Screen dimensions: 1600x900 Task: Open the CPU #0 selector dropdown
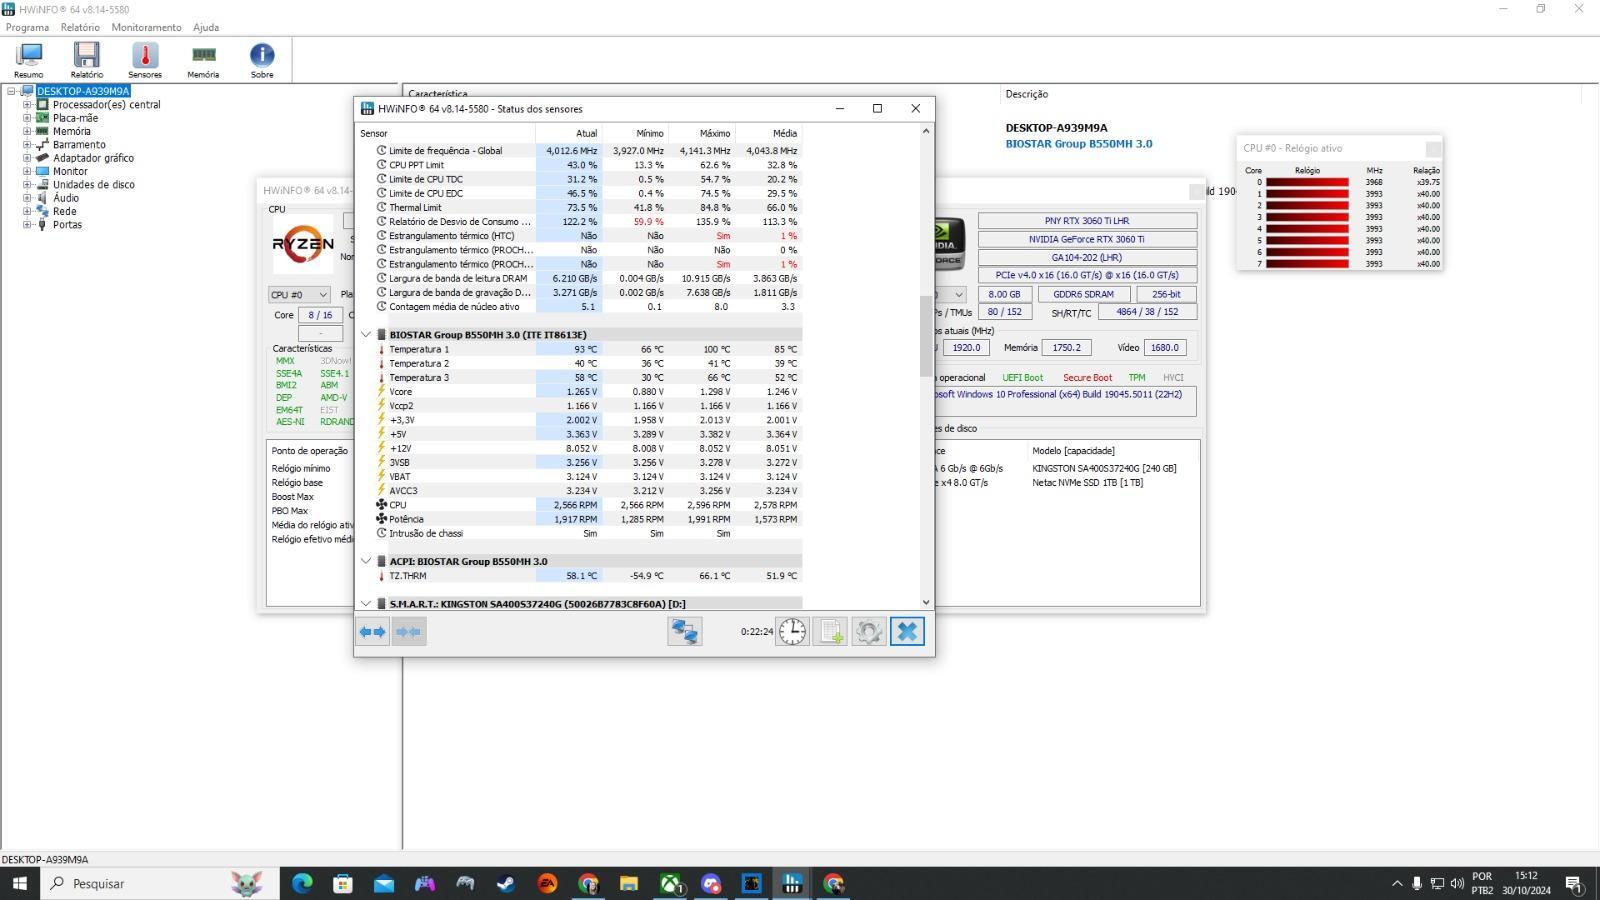[299, 294]
